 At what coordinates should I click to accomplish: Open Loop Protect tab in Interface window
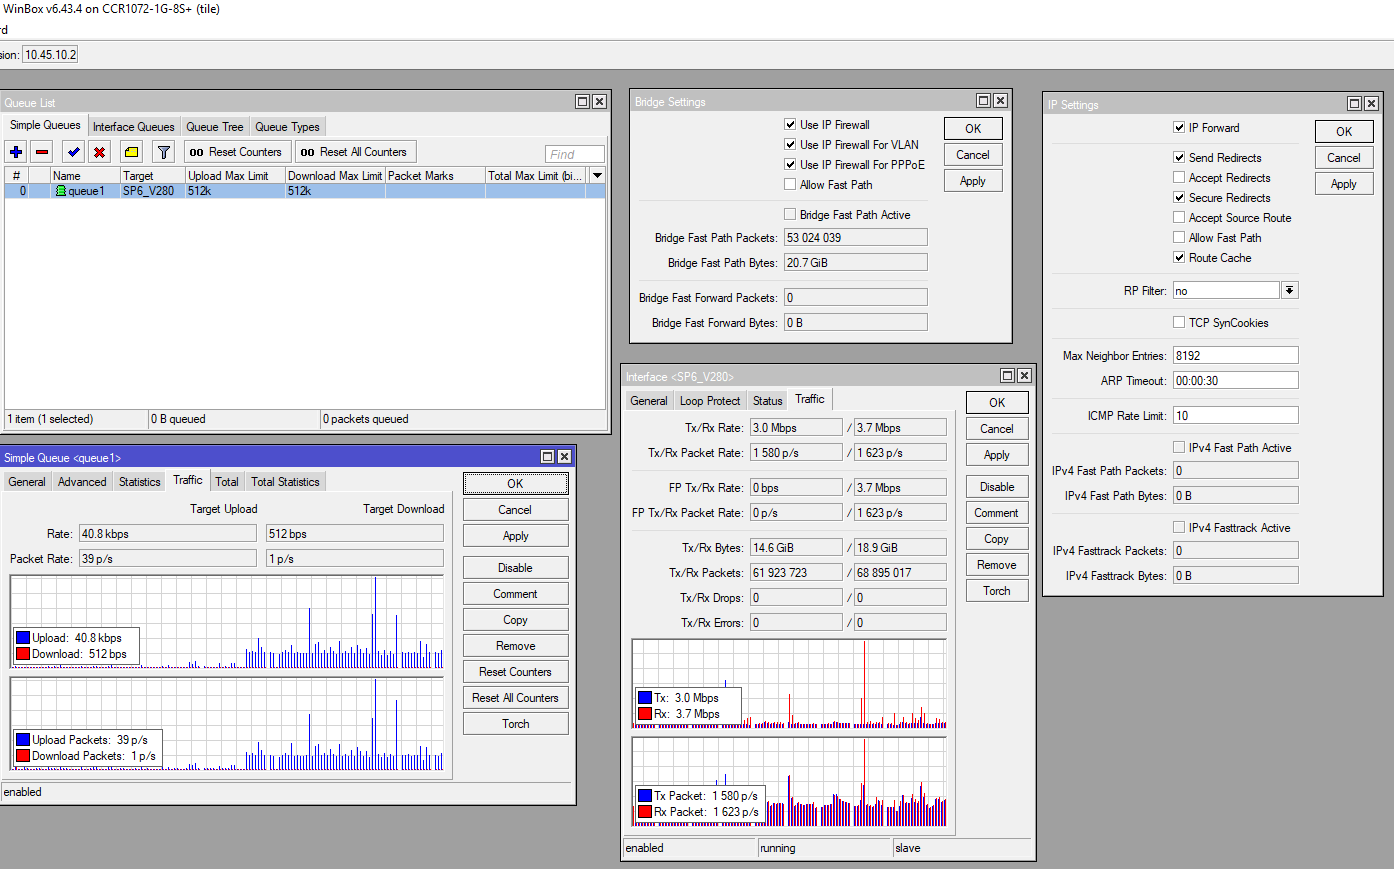tap(710, 401)
